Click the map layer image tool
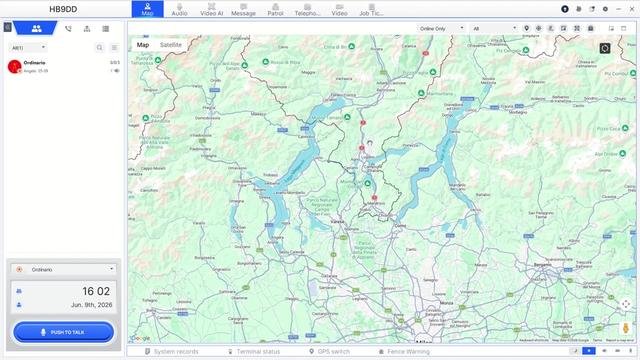 [564, 28]
